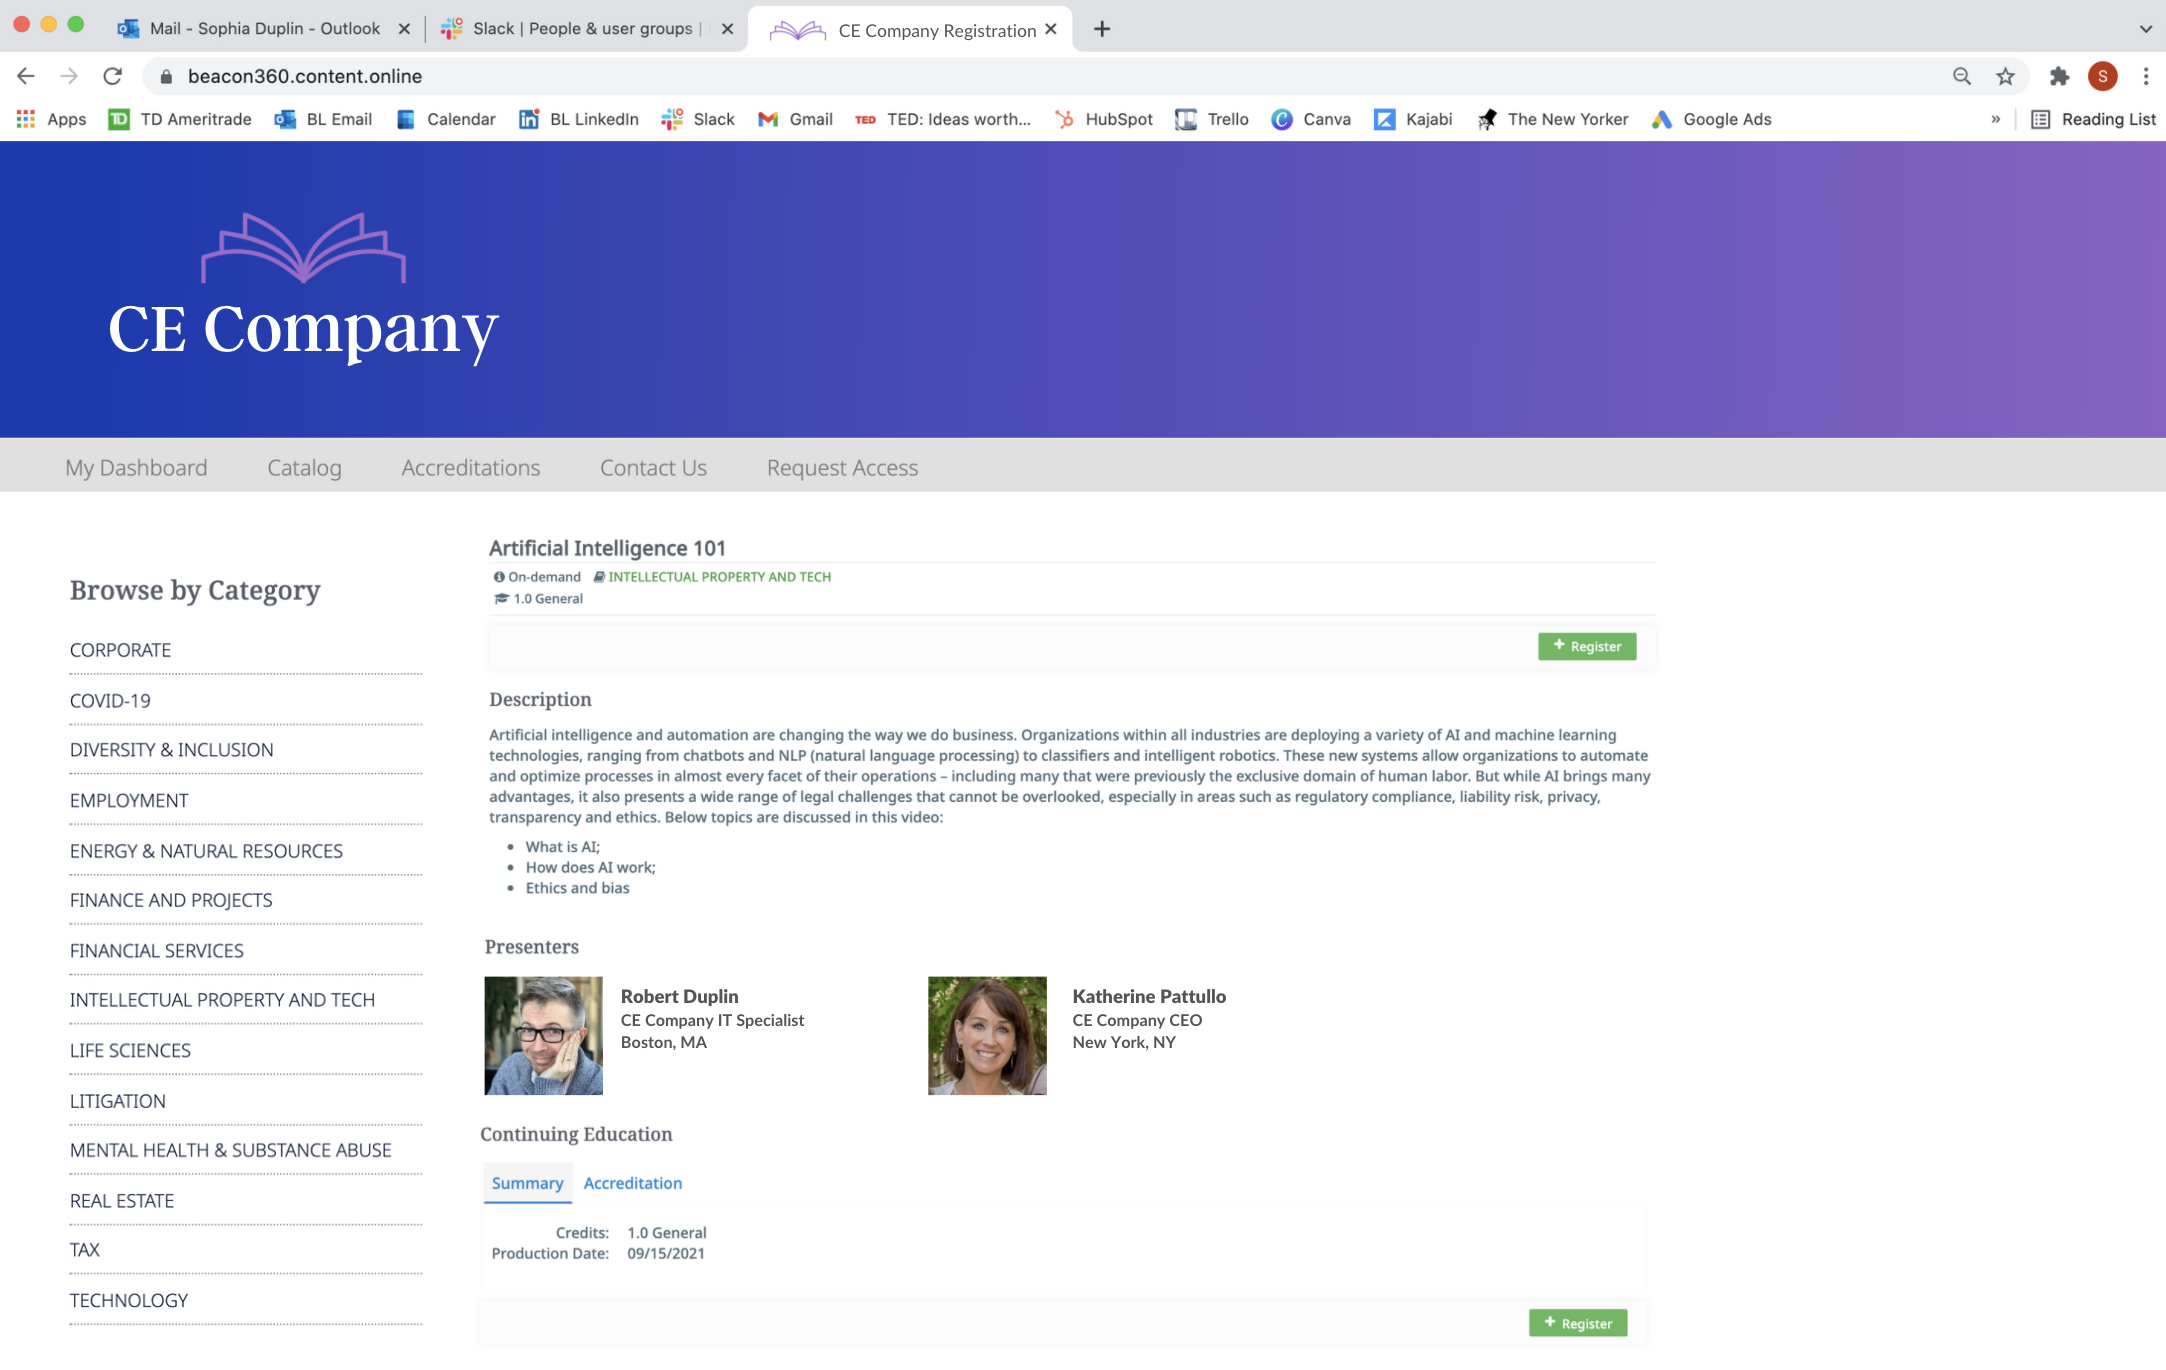Open Google Ads bookmark
This screenshot has height=1370, width=2166.
point(1711,119)
